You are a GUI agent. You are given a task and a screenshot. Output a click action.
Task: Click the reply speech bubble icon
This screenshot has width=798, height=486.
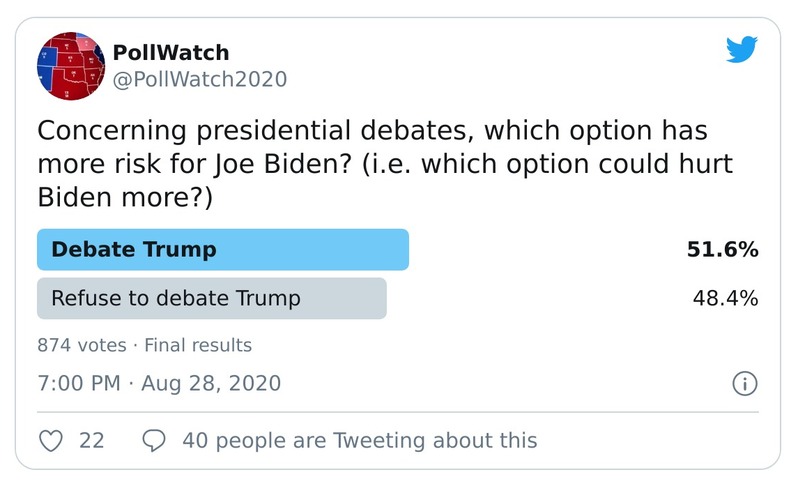tap(154, 440)
